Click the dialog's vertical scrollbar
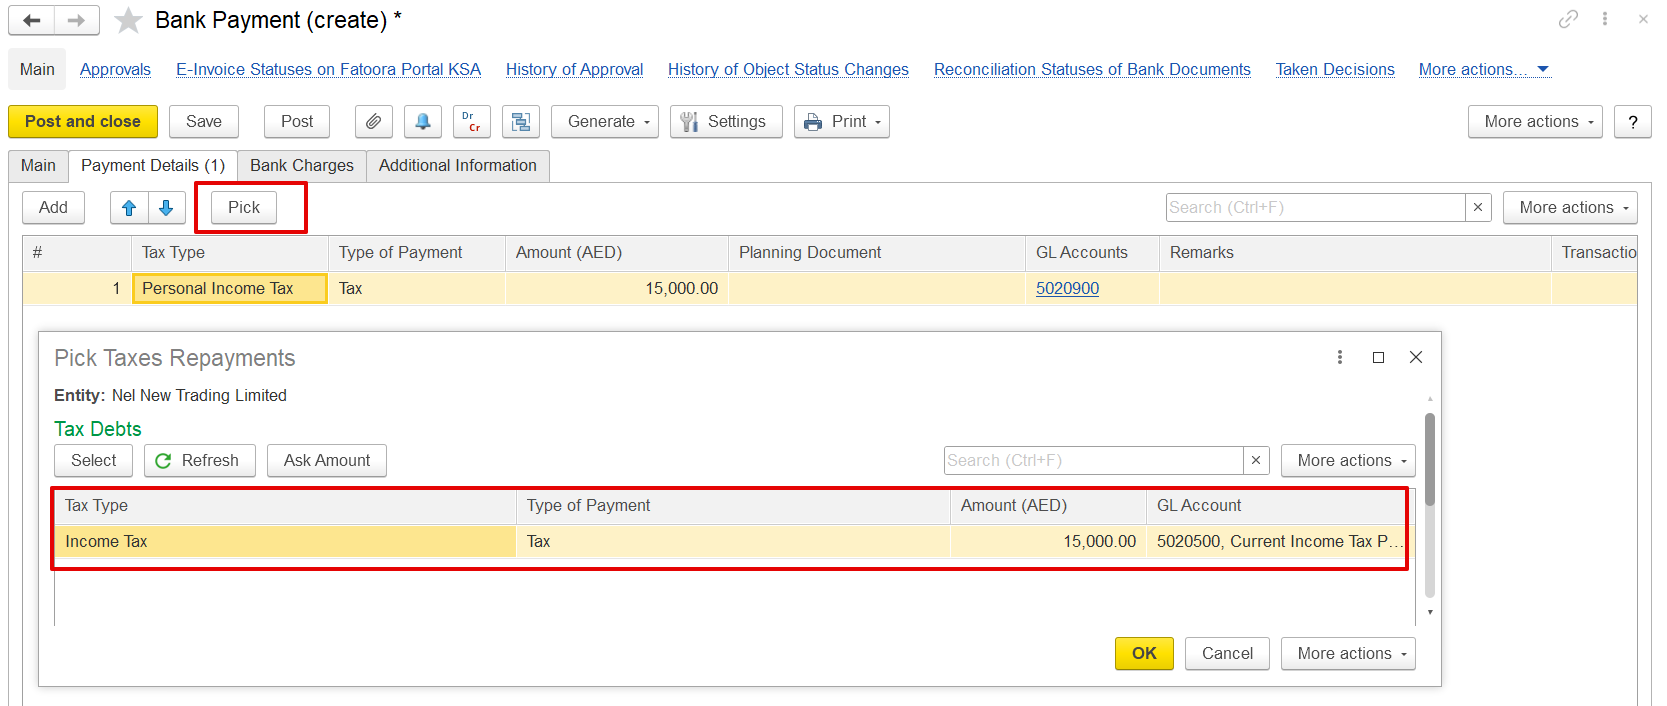 1430,460
